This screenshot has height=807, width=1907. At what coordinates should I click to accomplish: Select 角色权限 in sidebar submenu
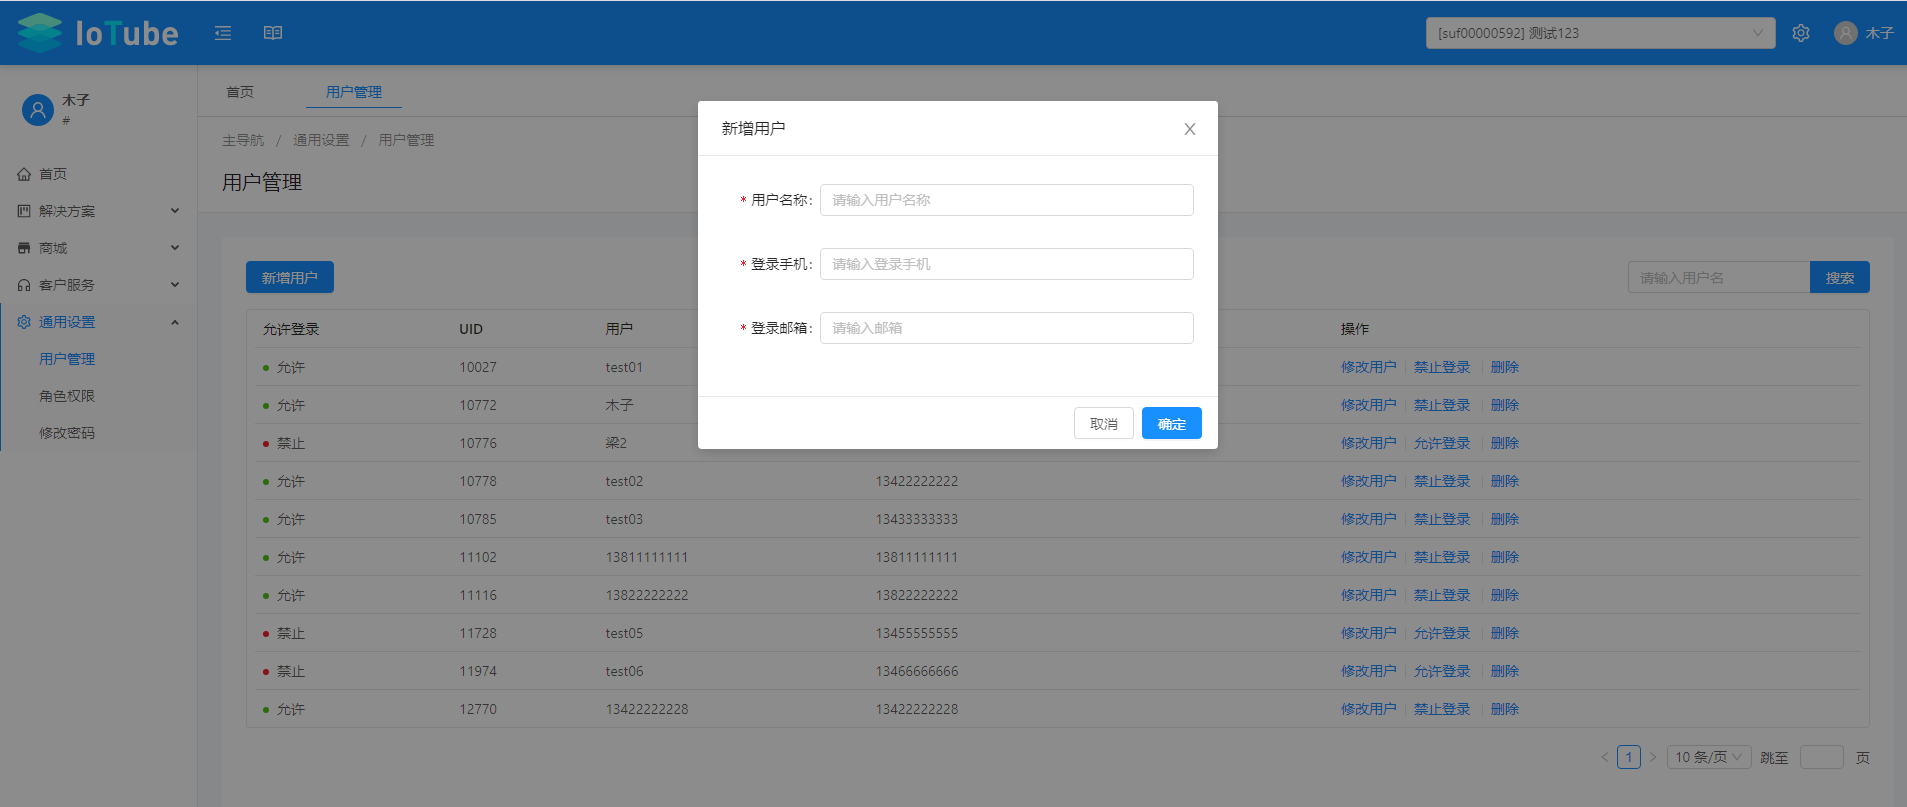coord(67,396)
